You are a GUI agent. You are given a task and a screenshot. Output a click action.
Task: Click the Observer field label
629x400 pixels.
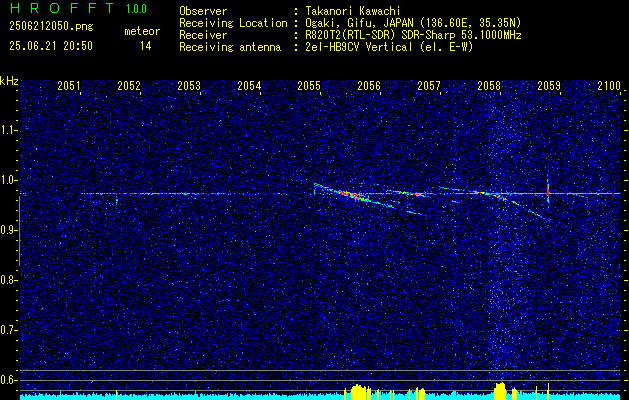coord(203,11)
